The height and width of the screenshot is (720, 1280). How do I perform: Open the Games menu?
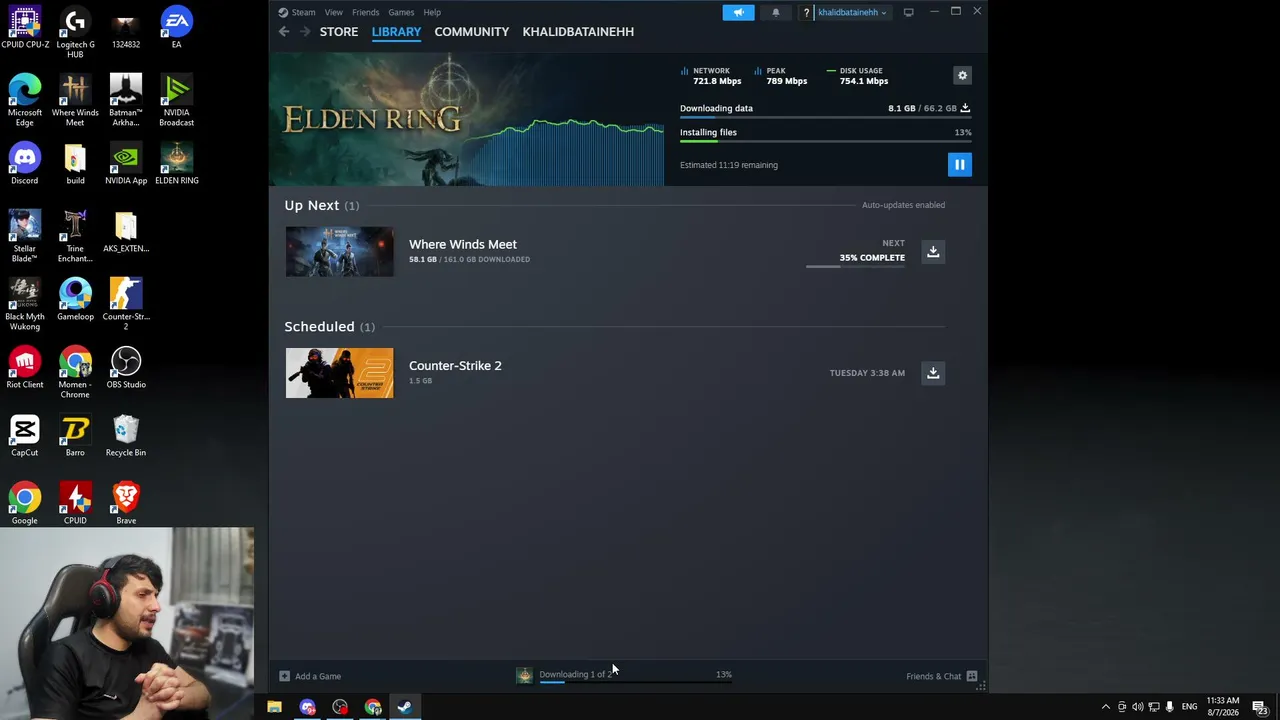tap(401, 13)
